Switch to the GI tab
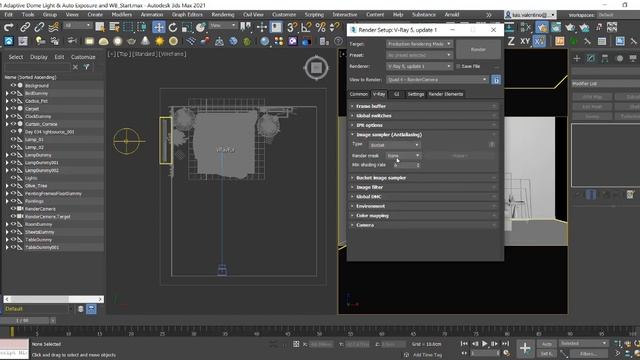Screen dimensions: 640x360 pos(396,94)
